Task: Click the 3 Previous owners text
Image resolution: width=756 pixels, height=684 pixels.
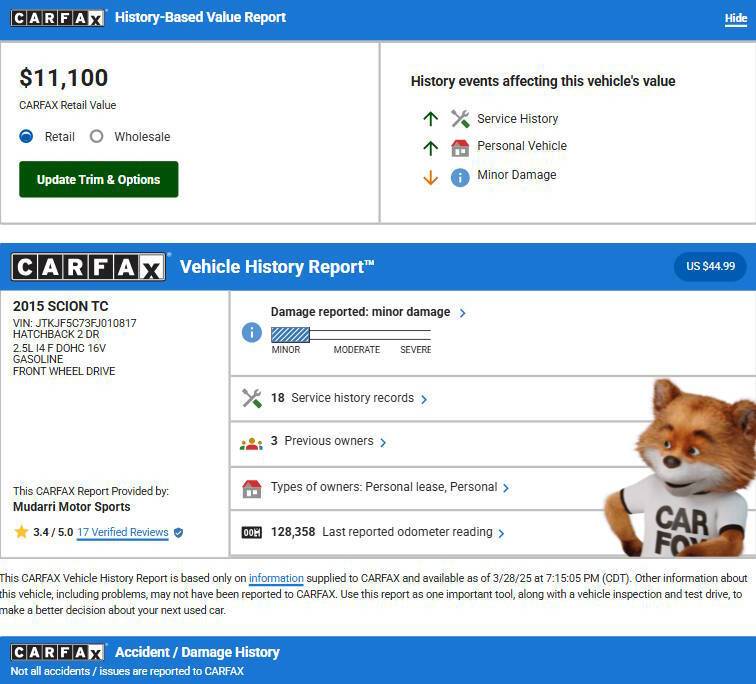Action: pyautogui.click(x=322, y=441)
